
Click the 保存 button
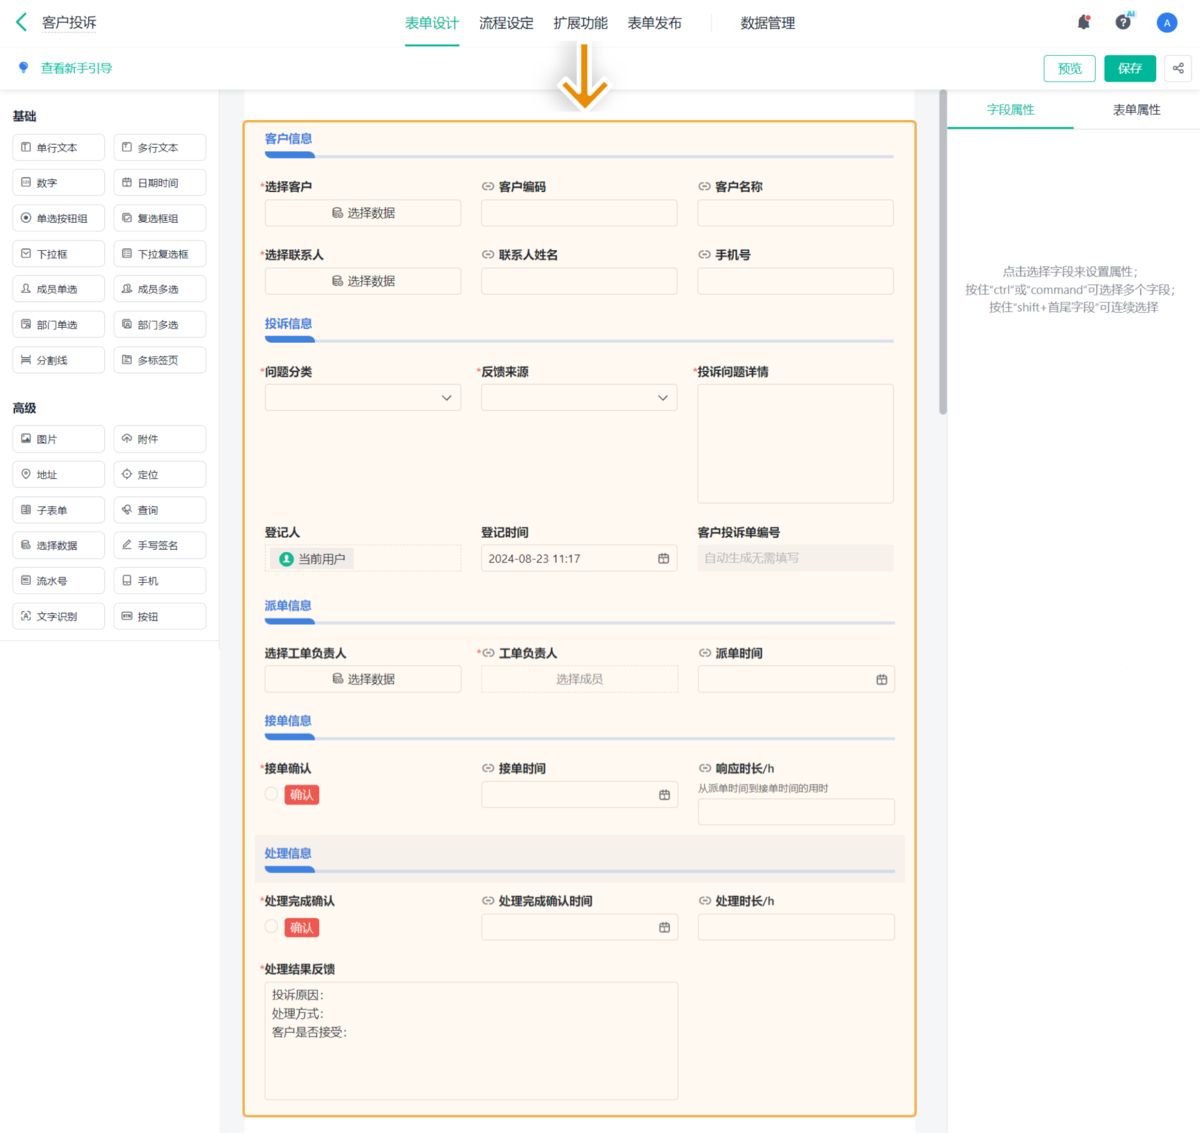[x=1130, y=68]
